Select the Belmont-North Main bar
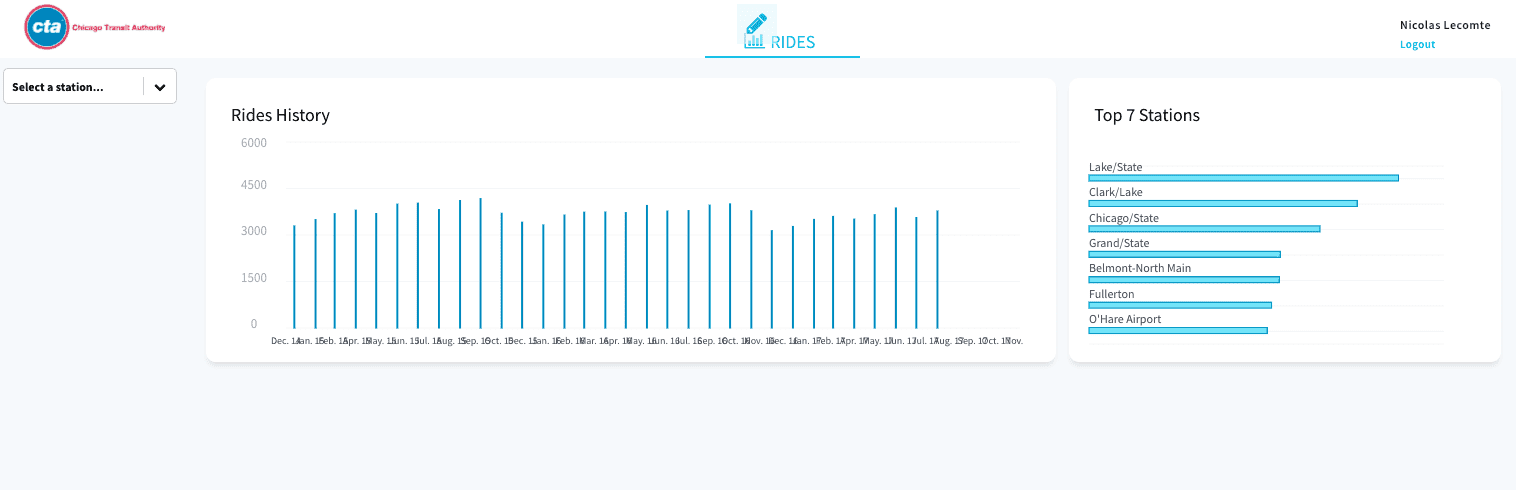Viewport: 1516px width, 490px height. (x=1184, y=279)
